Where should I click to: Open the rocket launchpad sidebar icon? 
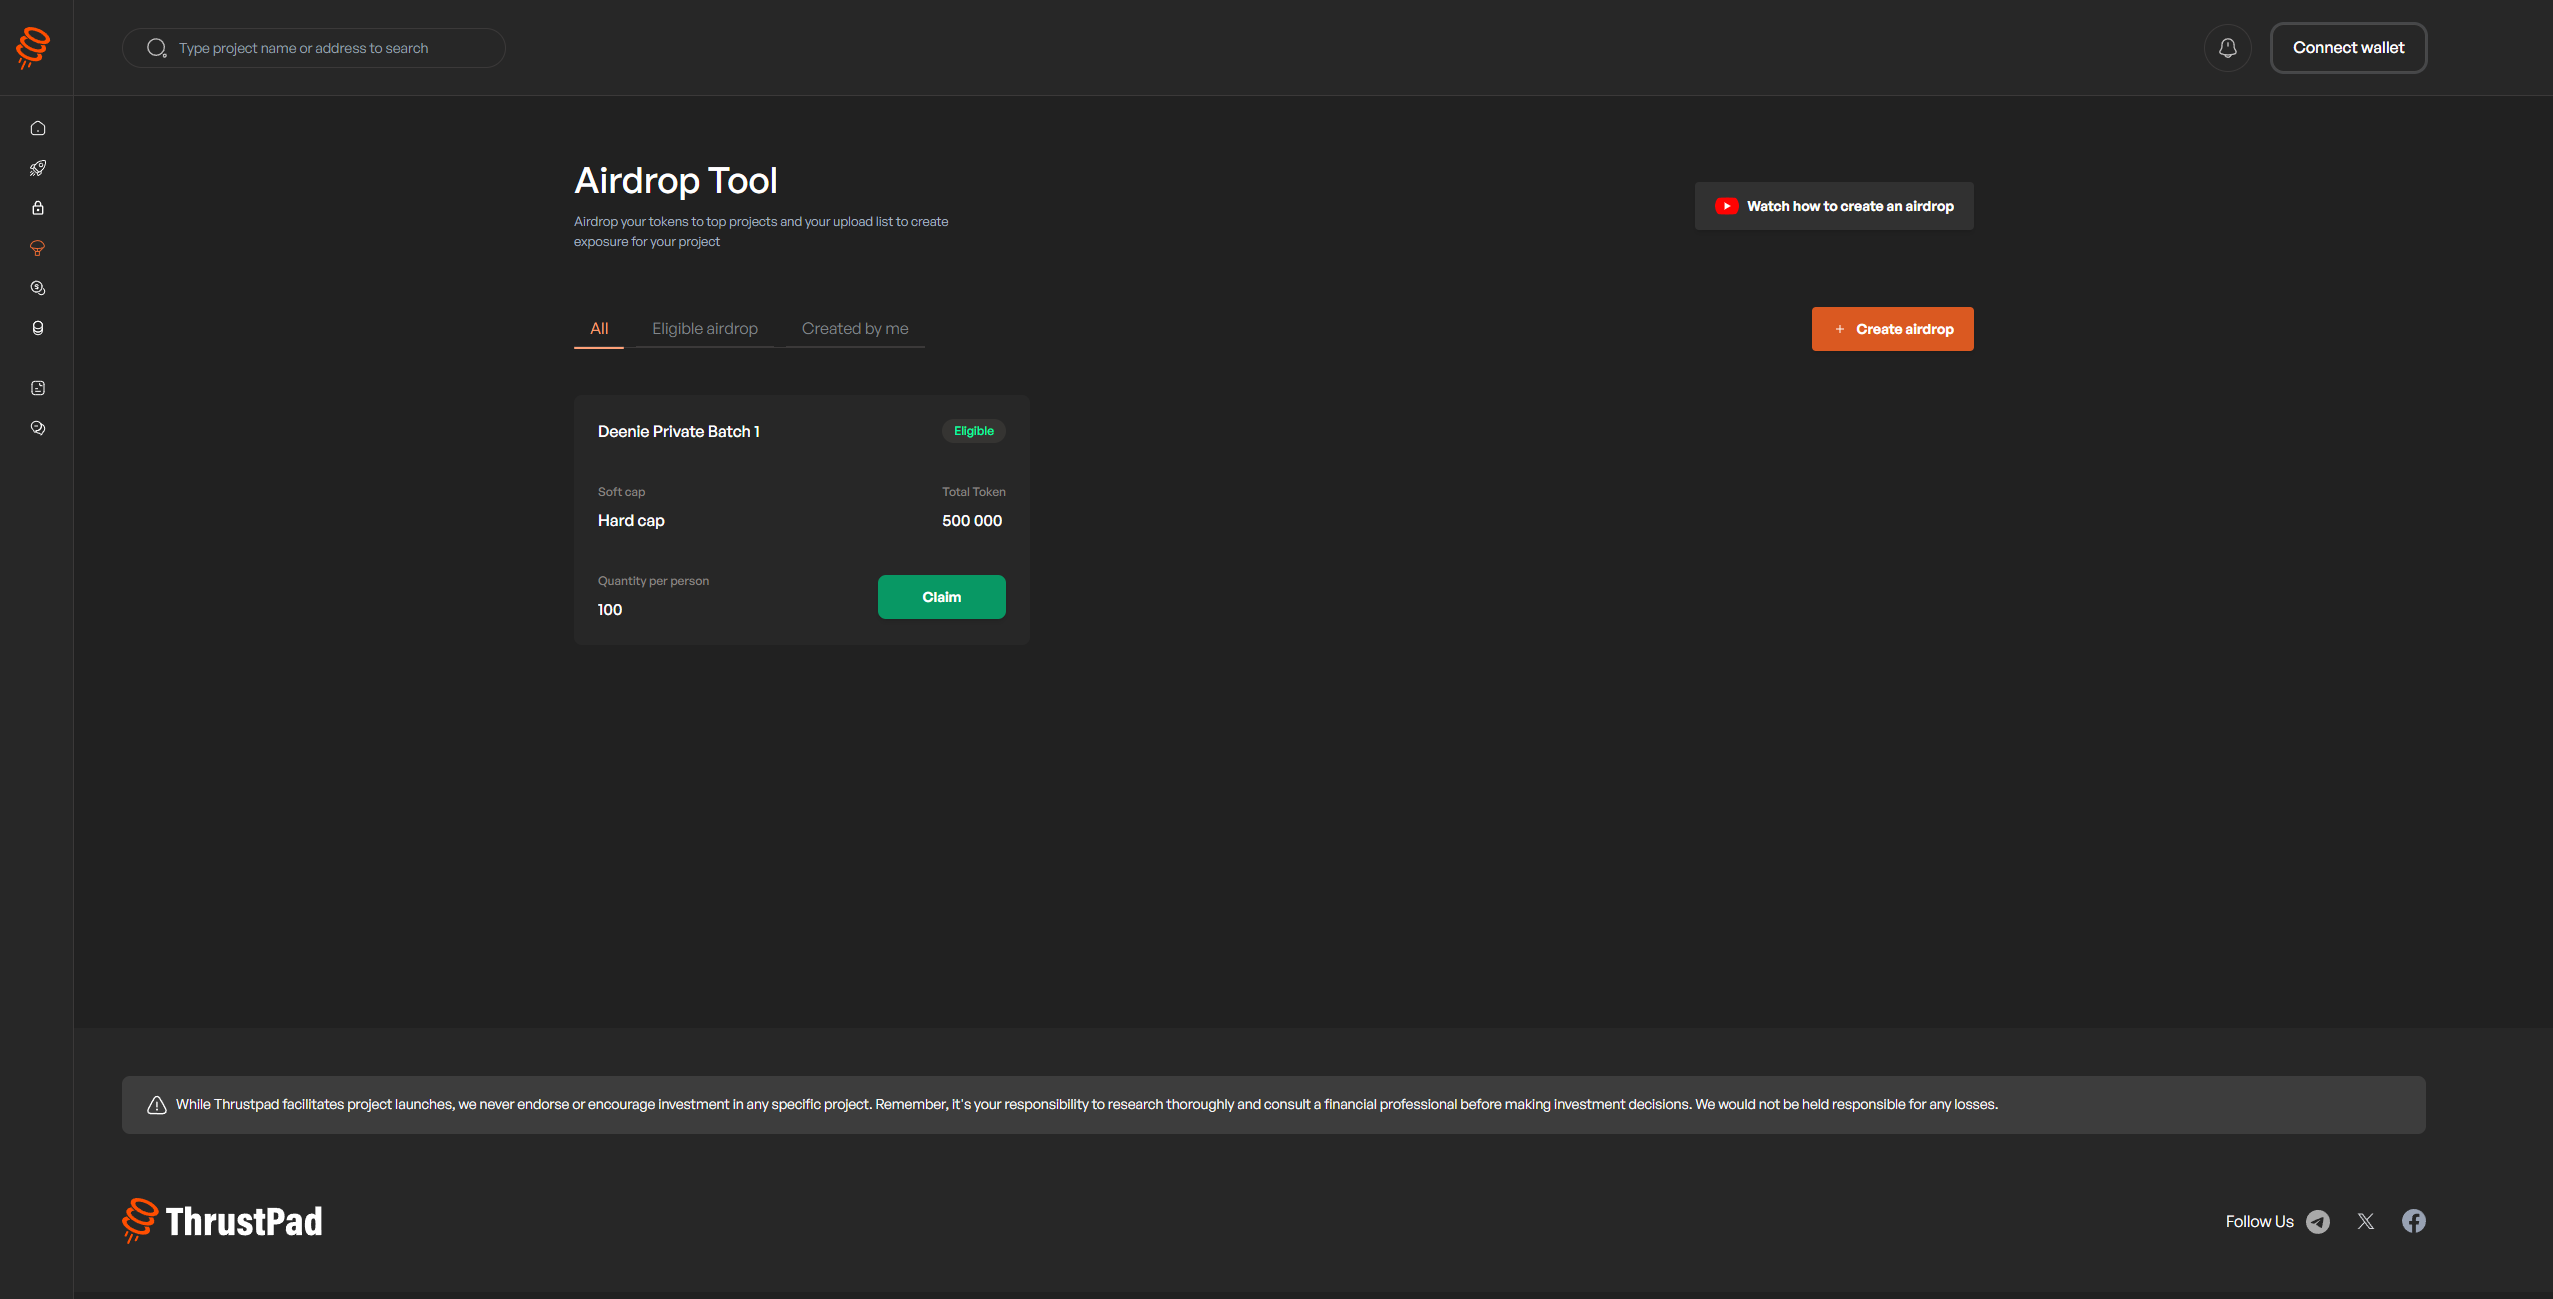coord(38,168)
